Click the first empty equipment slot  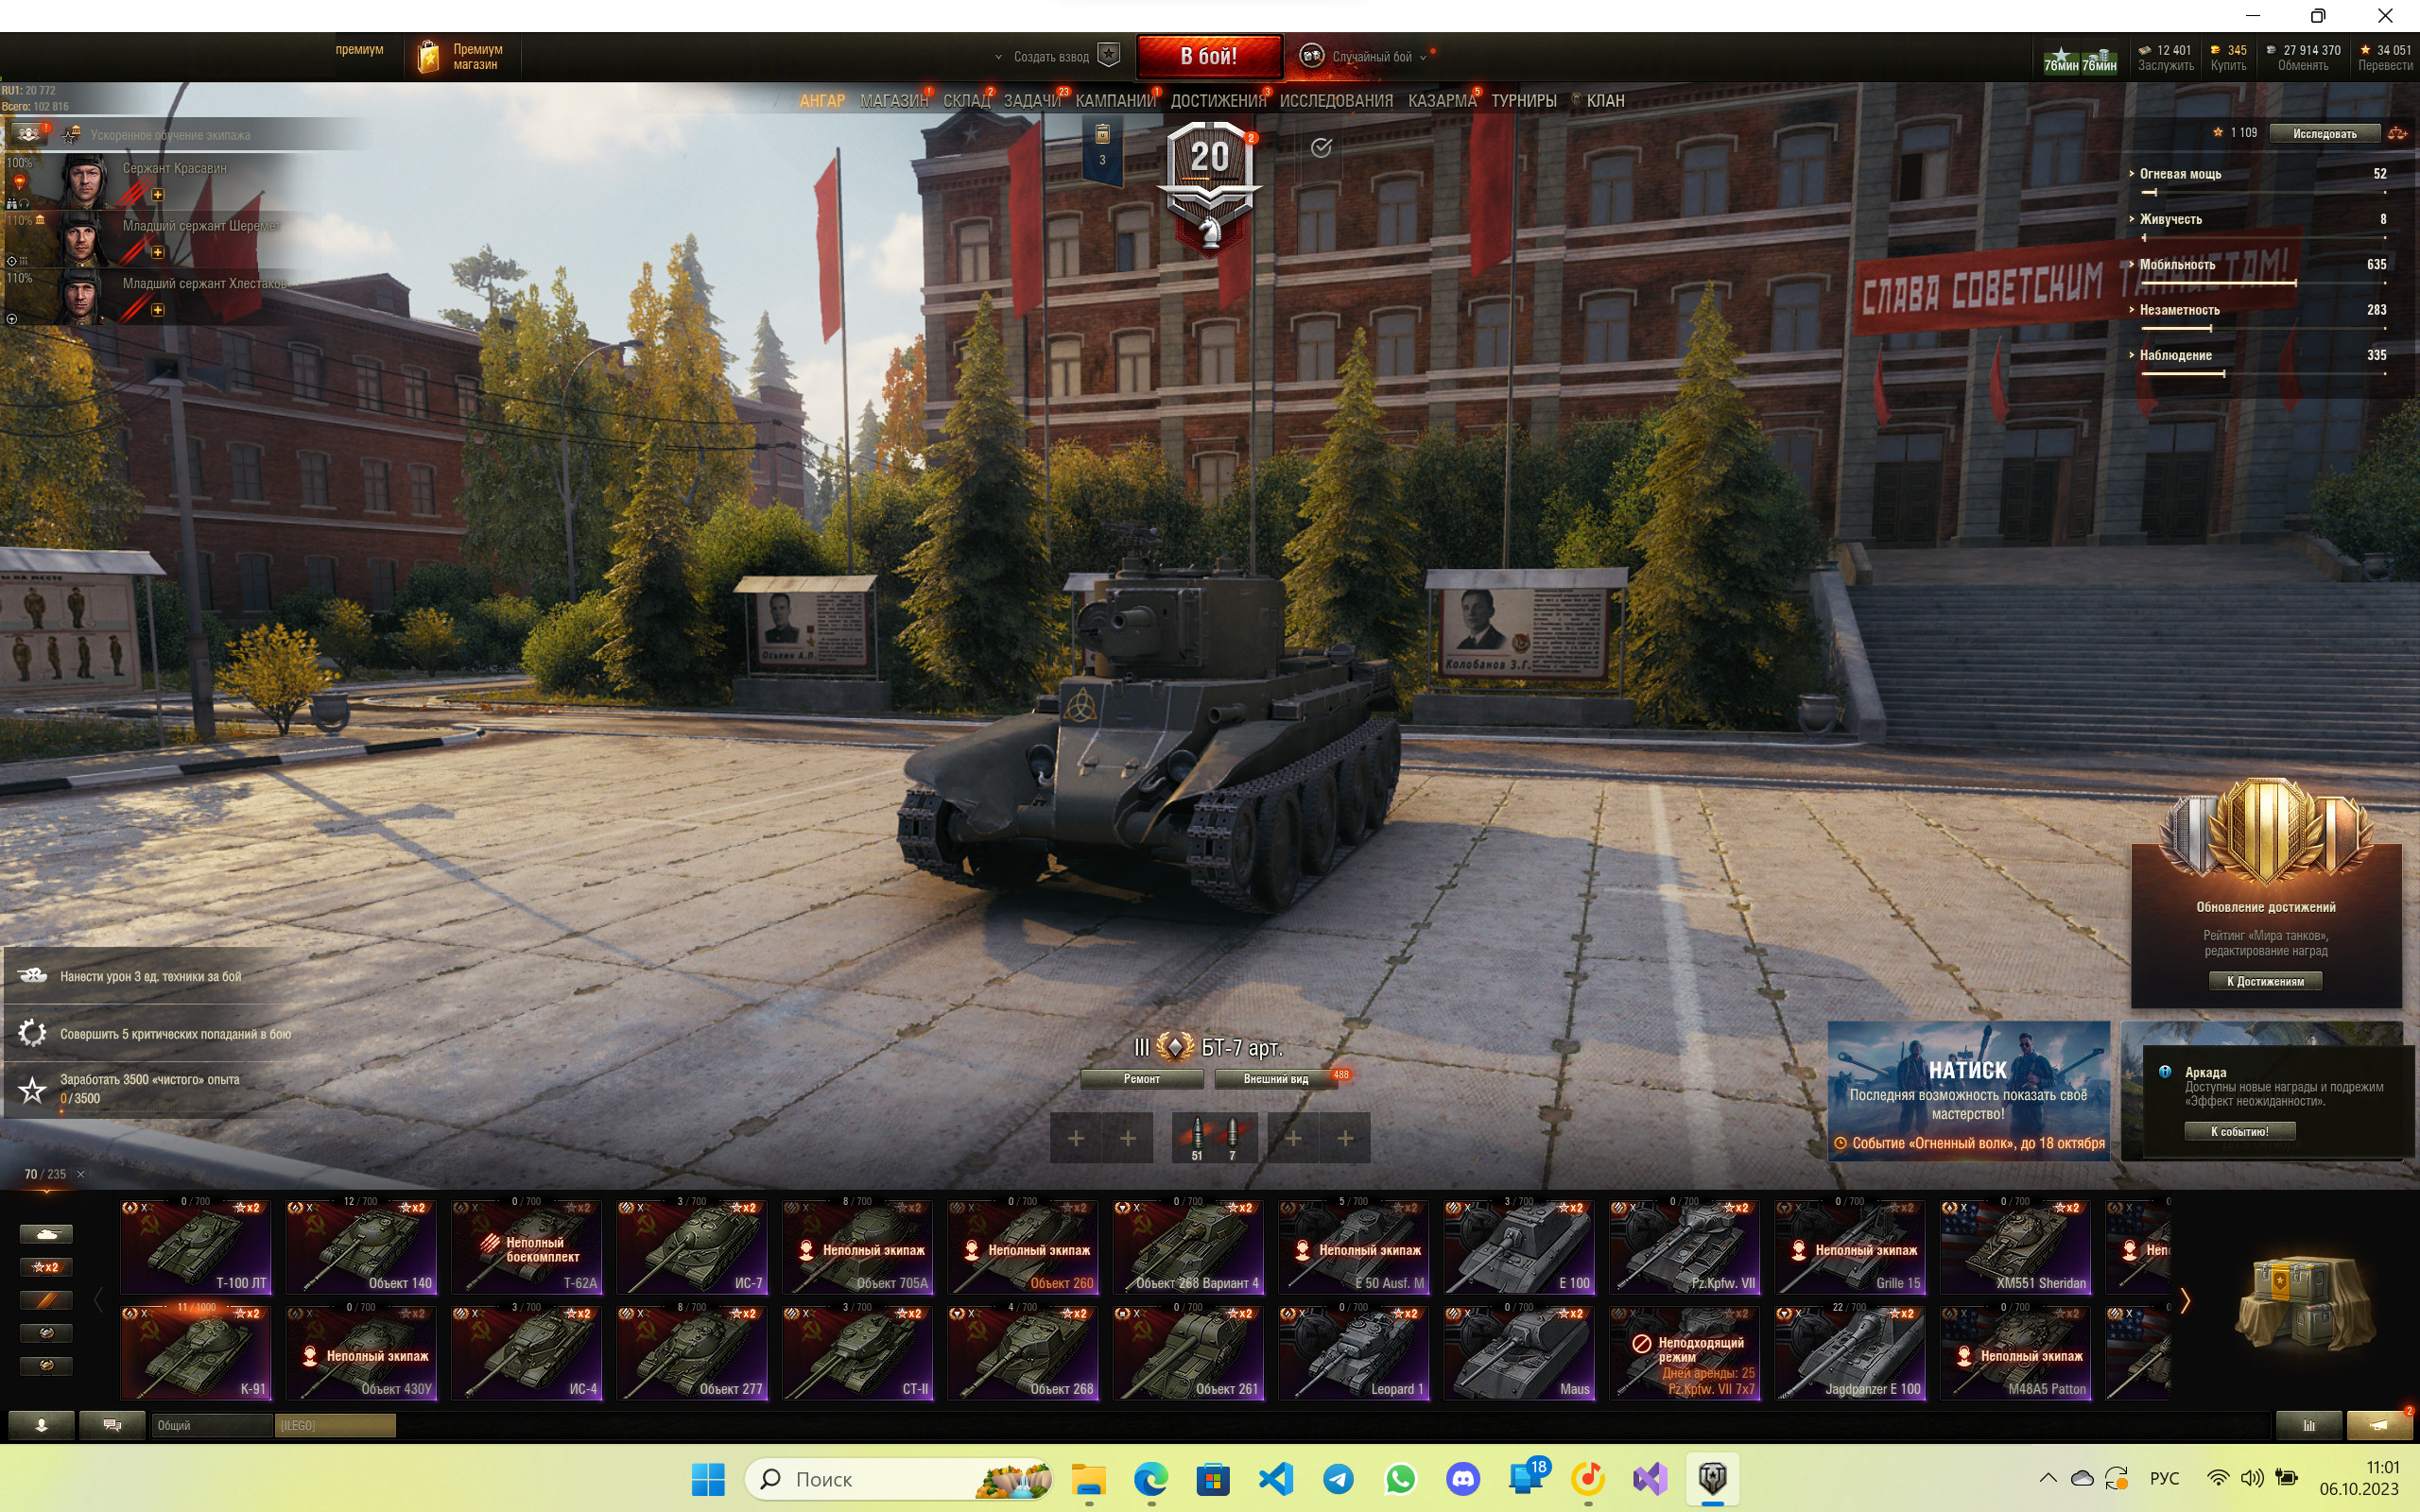[1076, 1138]
